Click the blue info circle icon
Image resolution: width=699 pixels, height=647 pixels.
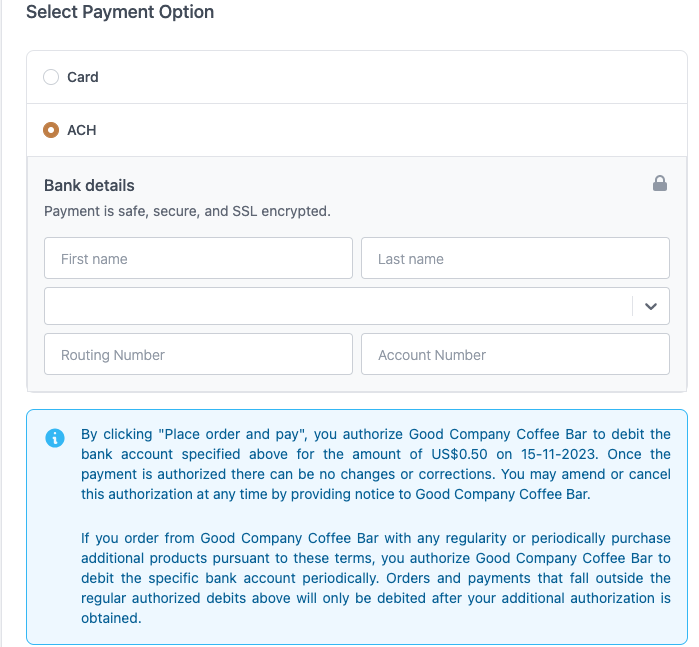pos(55,438)
